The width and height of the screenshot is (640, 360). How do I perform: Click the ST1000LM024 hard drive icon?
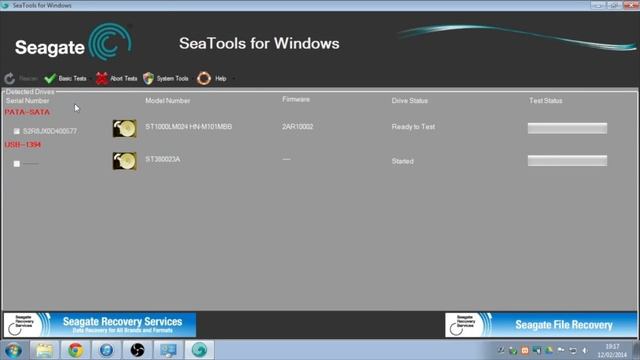point(124,129)
